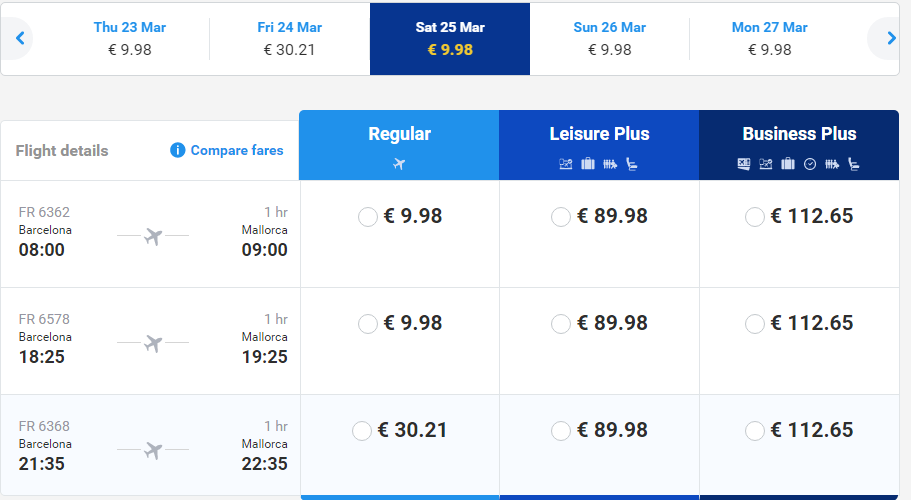Screen dimensions: 911x500
Task: Select the Sun 26 Mar date tab
Action: [x=609, y=38]
